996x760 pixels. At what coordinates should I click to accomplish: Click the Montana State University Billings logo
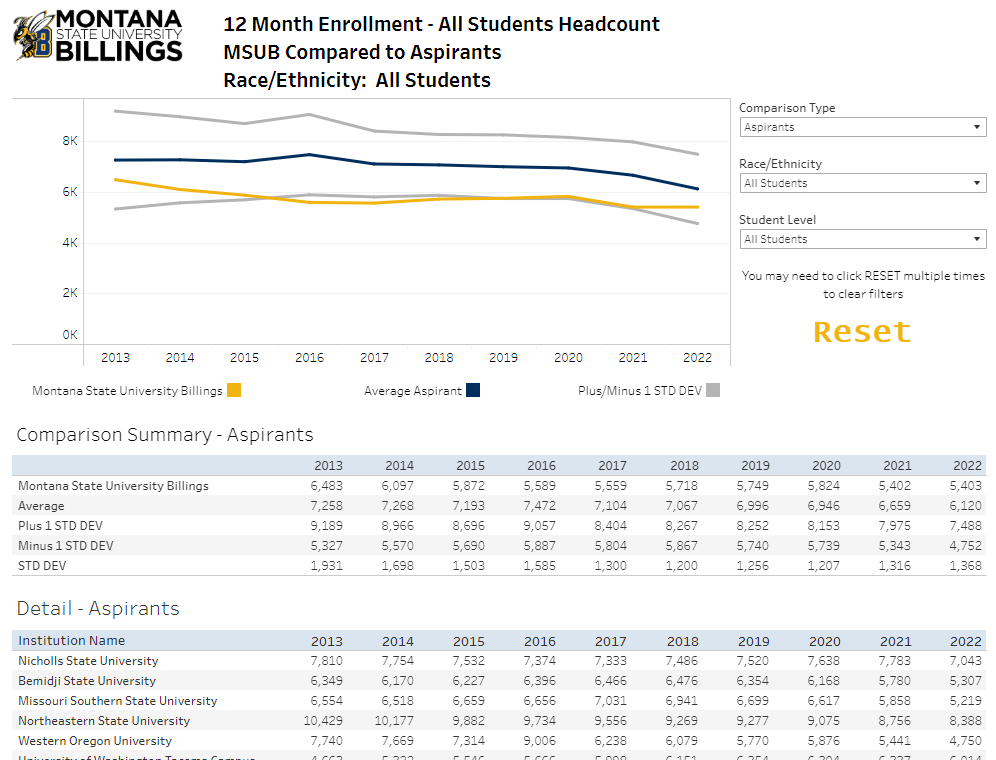[98, 36]
